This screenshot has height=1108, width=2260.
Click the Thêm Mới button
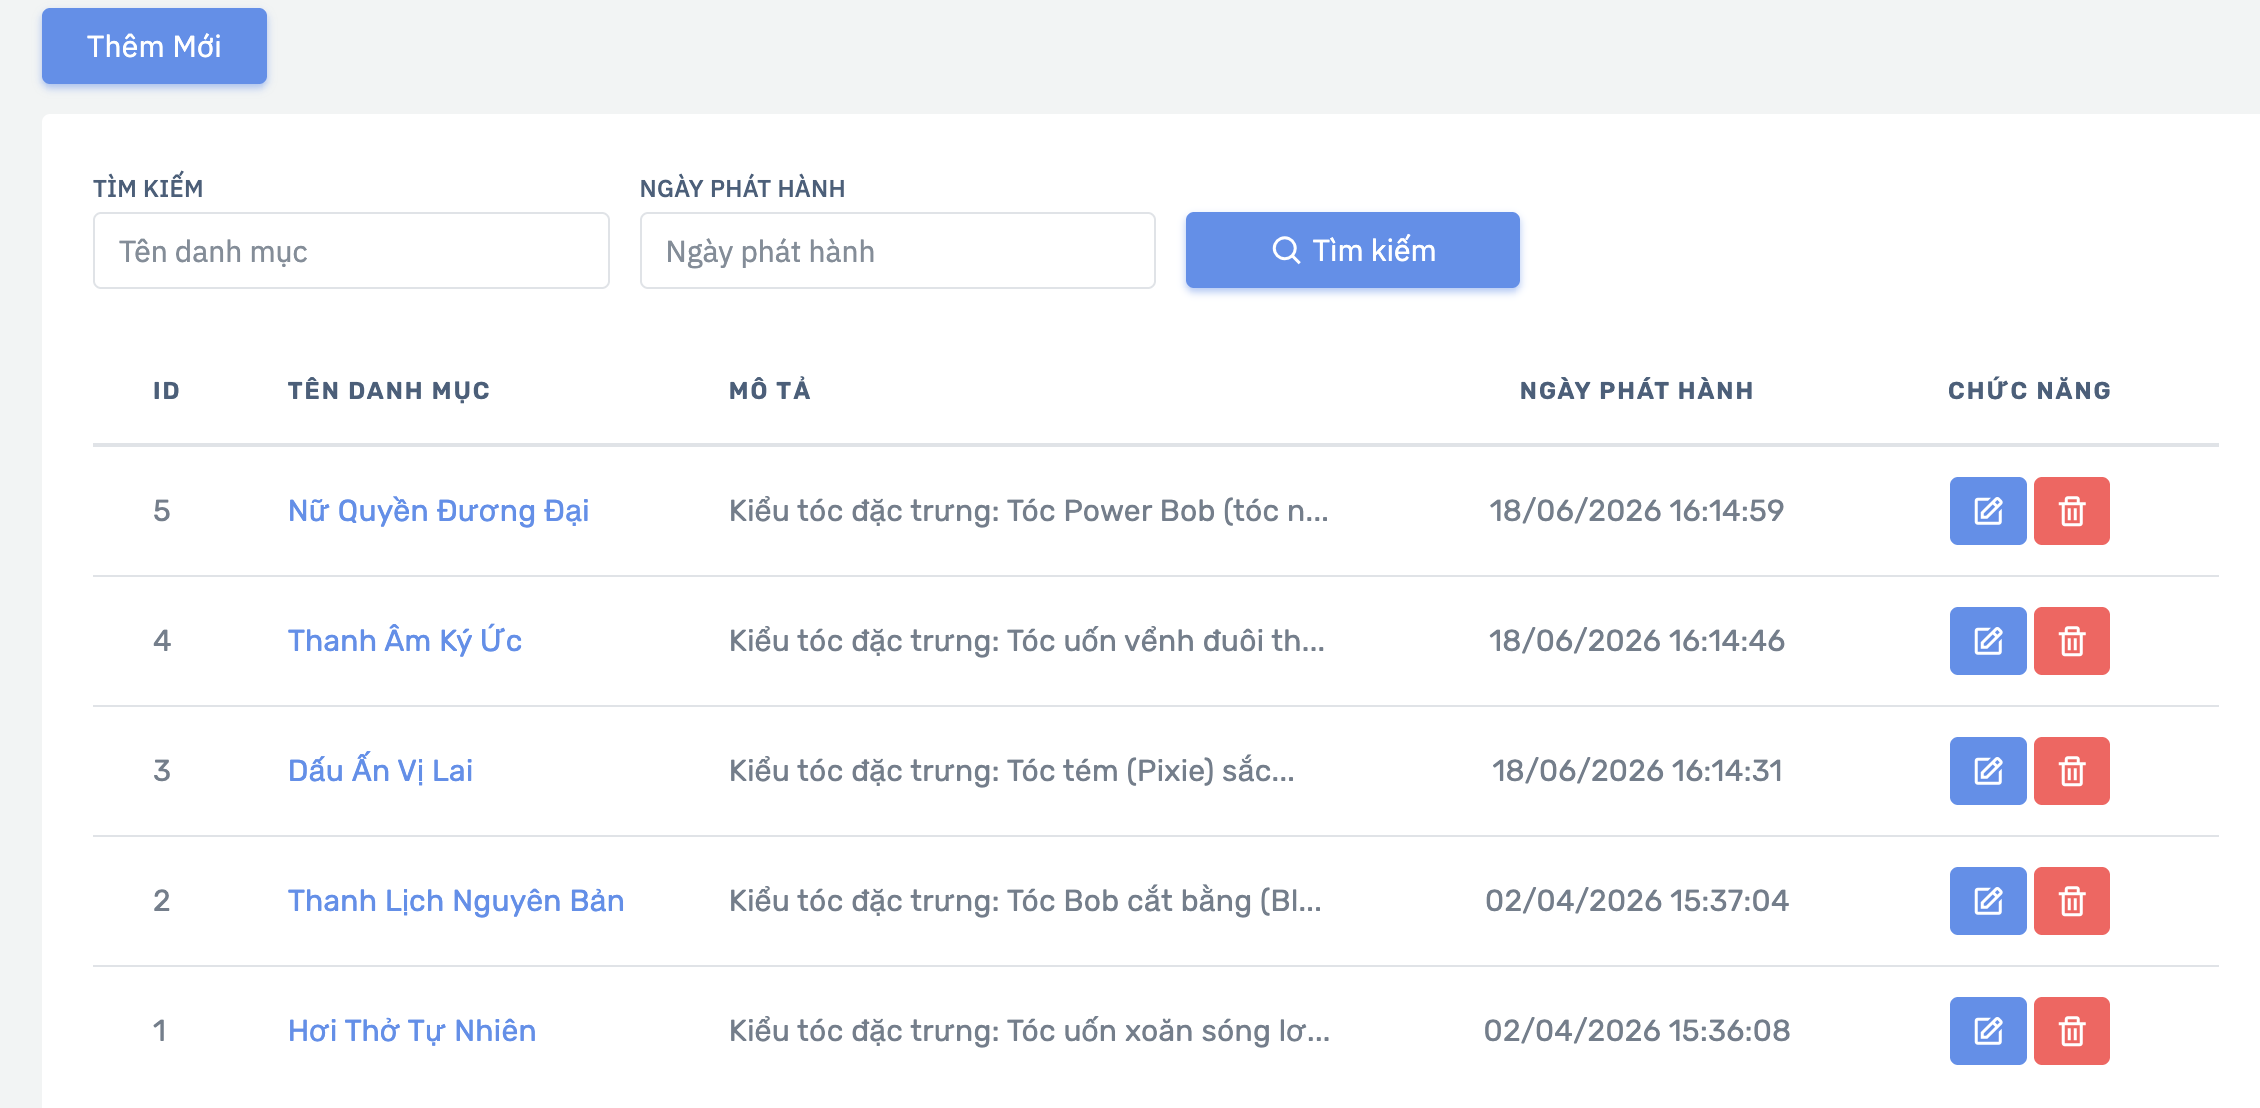pos(154,46)
